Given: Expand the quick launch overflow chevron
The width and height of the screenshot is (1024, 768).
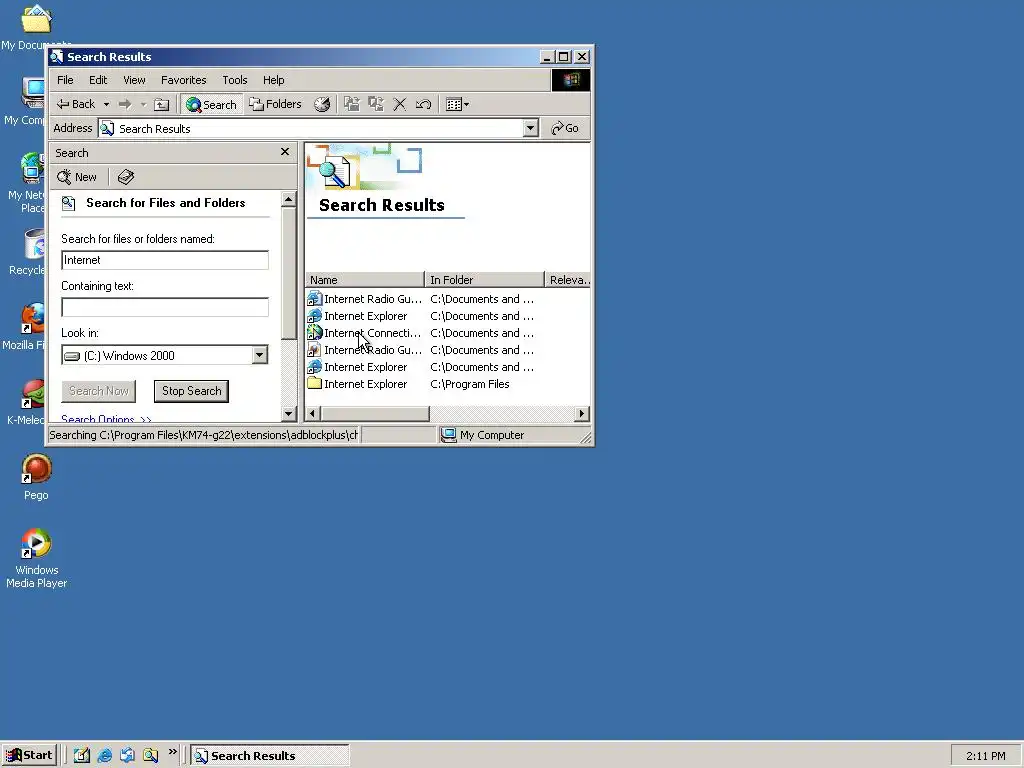Looking at the screenshot, I should pos(172,752).
